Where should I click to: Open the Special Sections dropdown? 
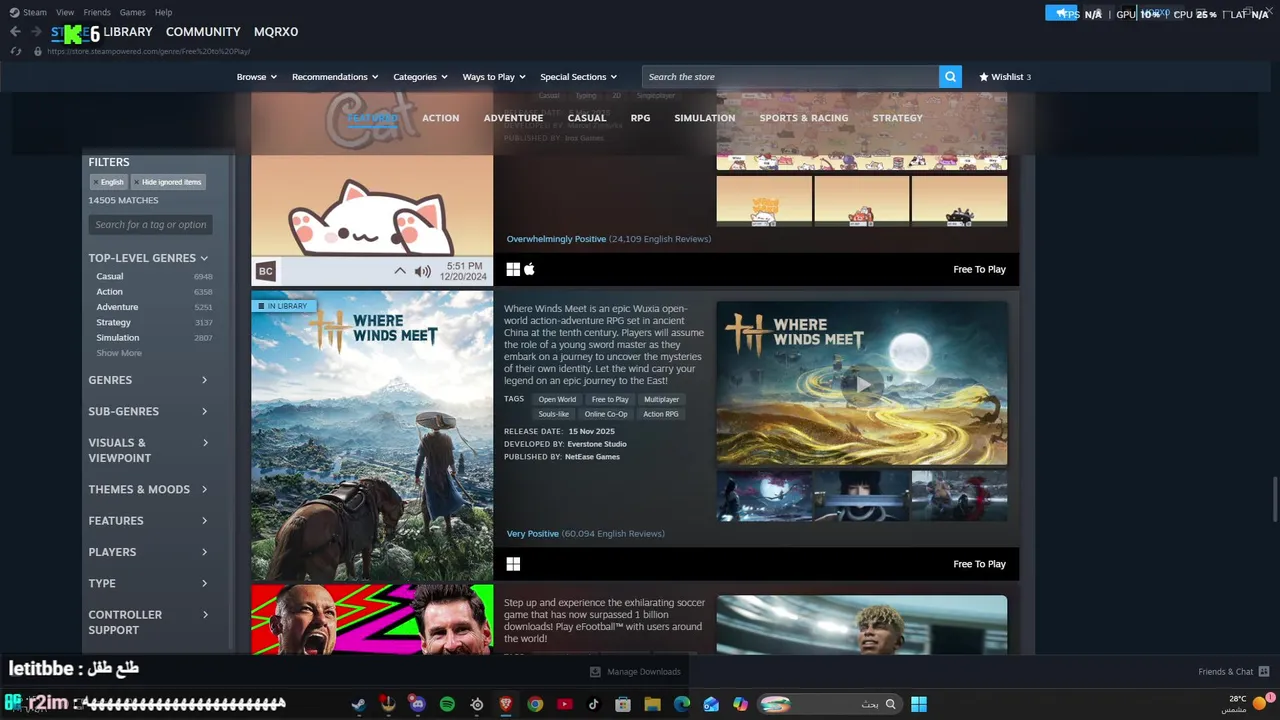pyautogui.click(x=579, y=77)
